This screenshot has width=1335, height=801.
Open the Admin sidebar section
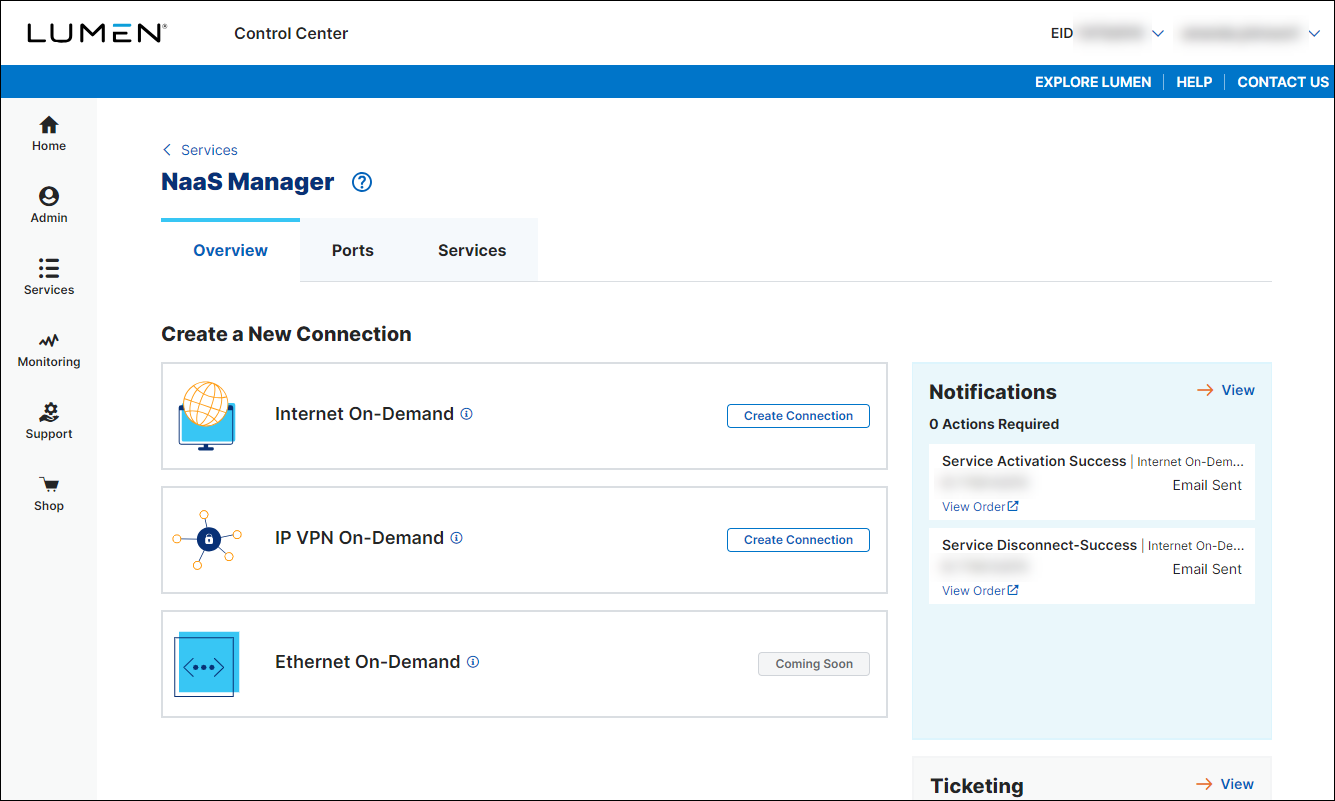pyautogui.click(x=48, y=205)
